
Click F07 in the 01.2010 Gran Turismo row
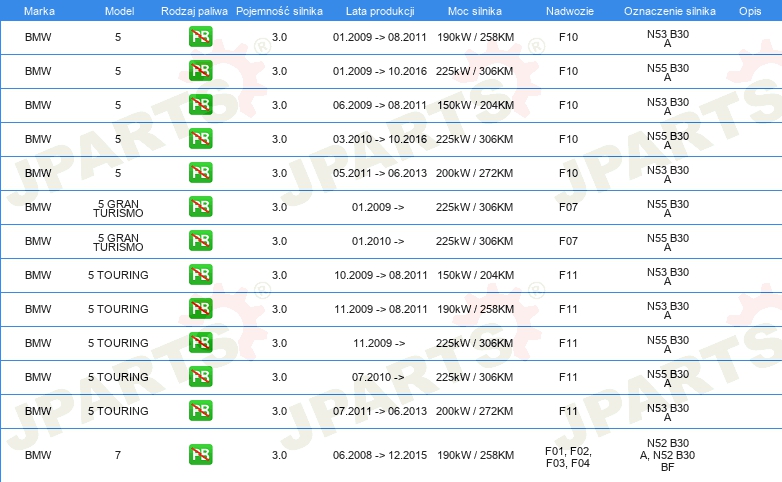coord(568,241)
